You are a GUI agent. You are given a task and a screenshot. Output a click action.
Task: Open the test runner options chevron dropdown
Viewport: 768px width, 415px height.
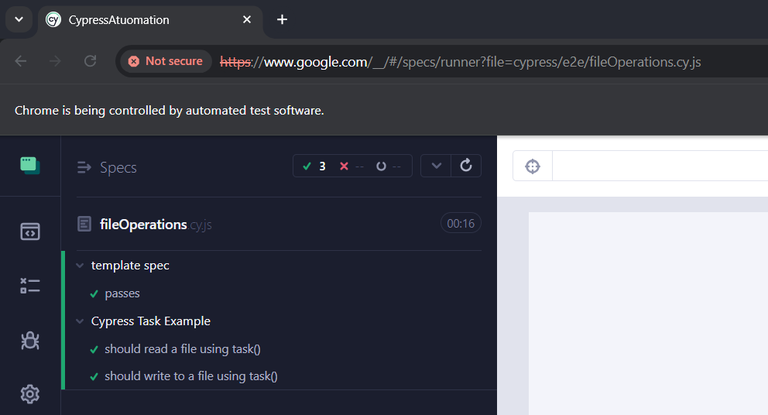[x=436, y=166]
